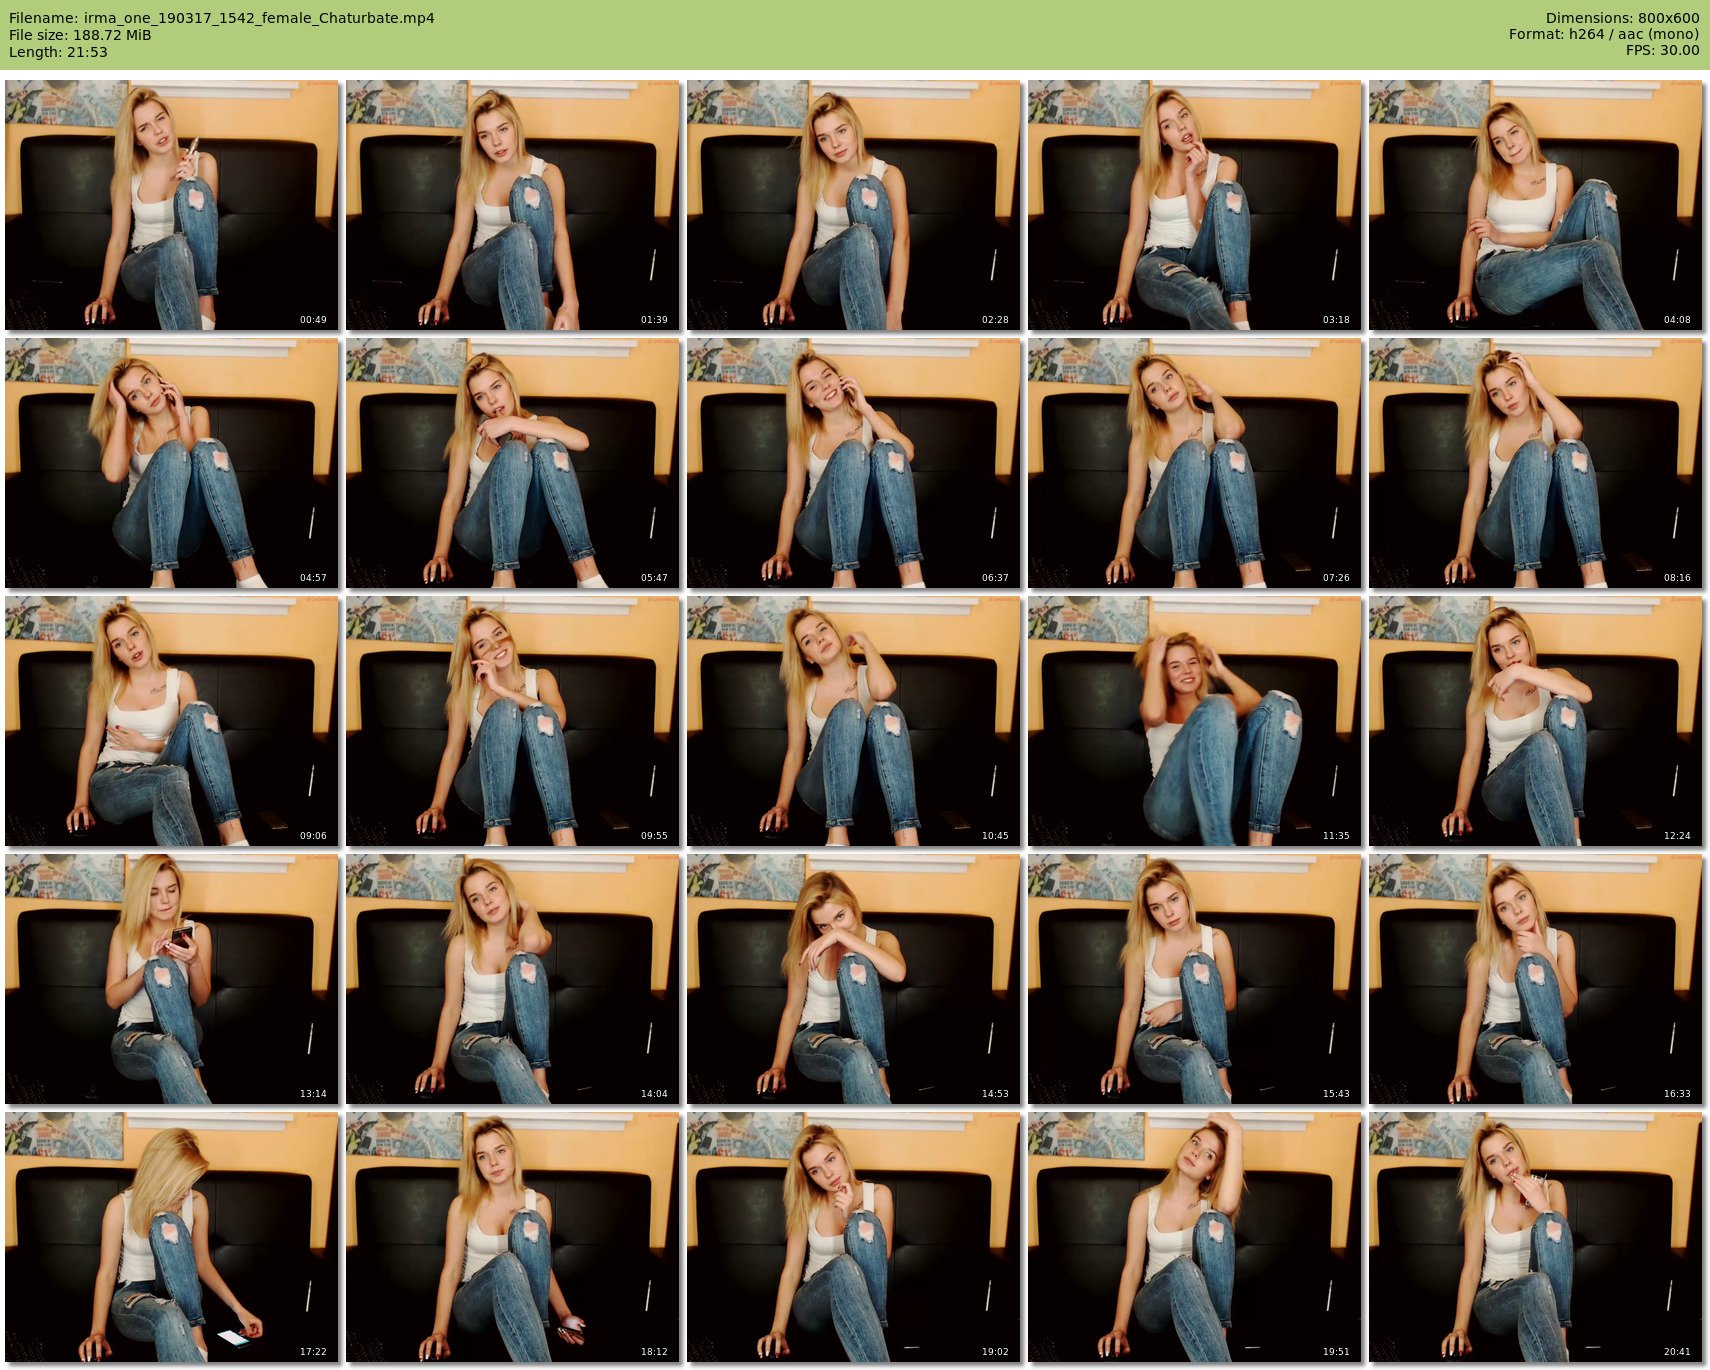Click the frame at 10:45
The width and height of the screenshot is (1710, 1370).
(853, 721)
